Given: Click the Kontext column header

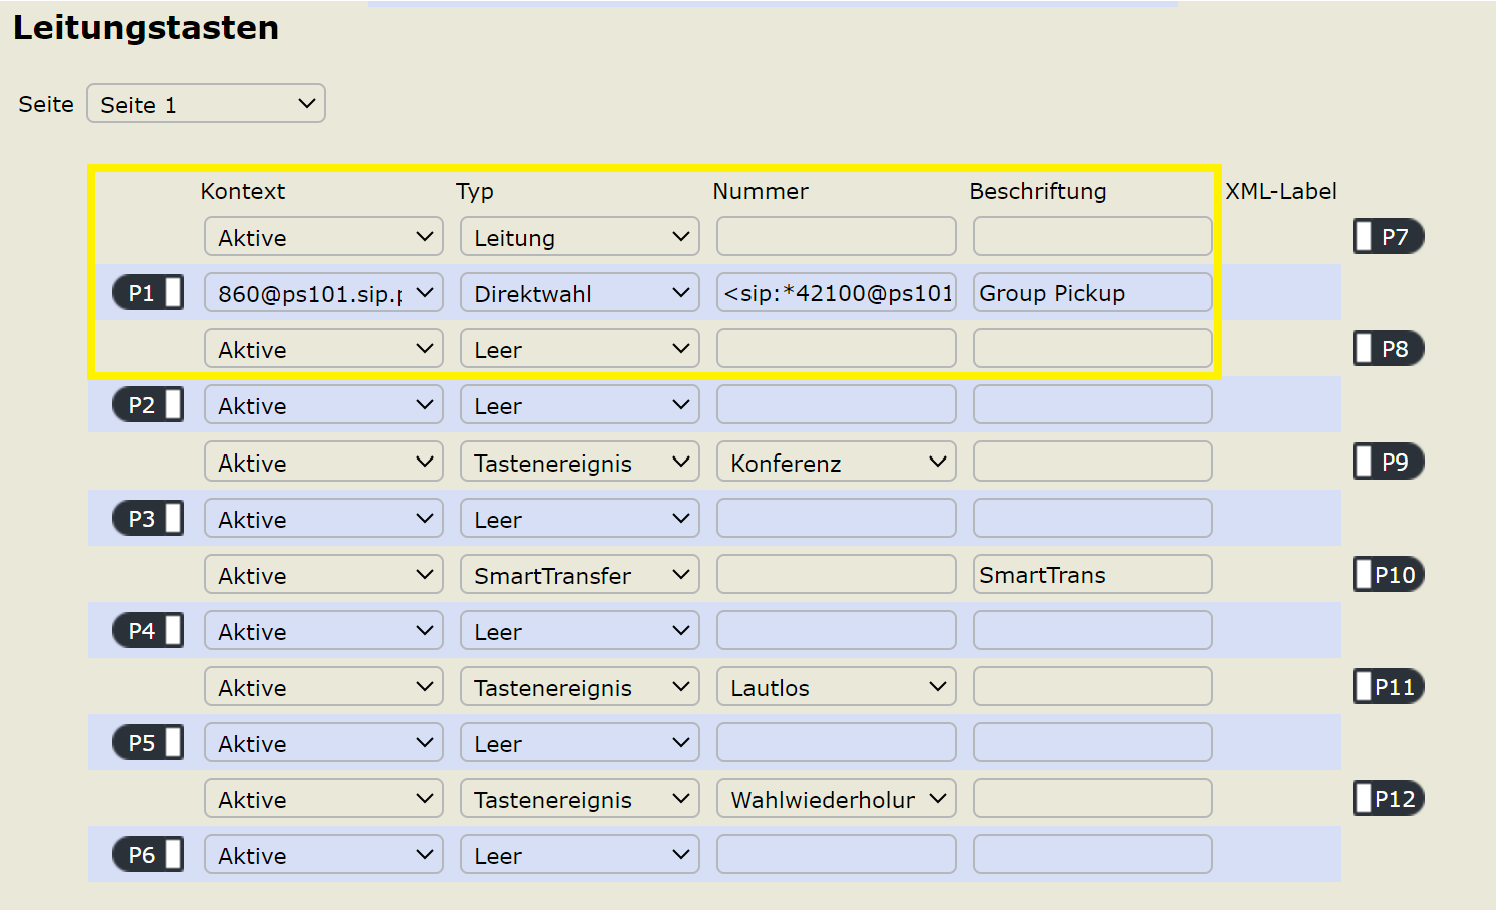Looking at the screenshot, I should point(243,191).
